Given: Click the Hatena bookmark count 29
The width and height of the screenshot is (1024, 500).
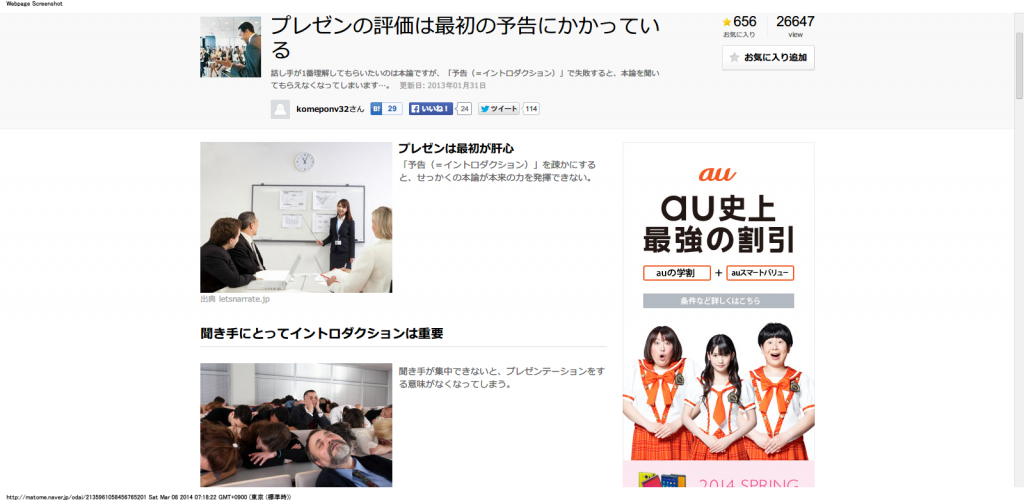Looking at the screenshot, I should click(393, 109).
